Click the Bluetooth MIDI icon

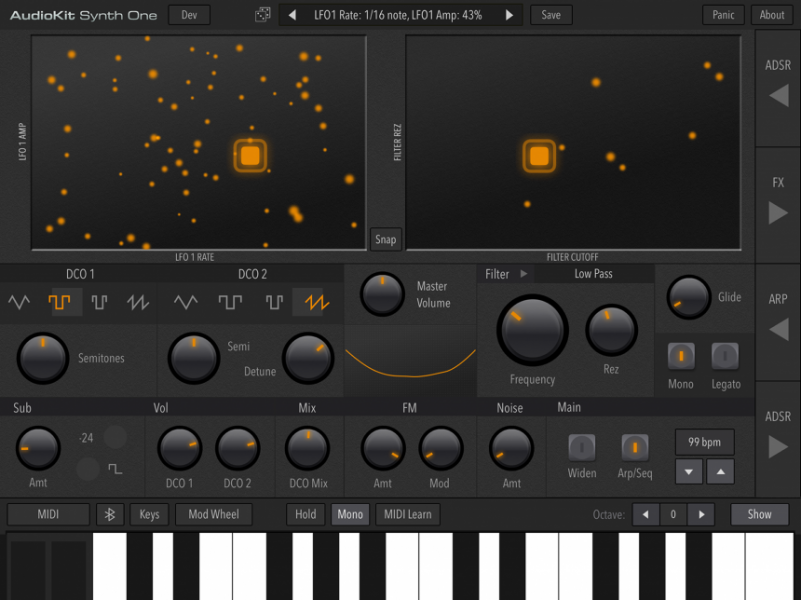coord(110,514)
